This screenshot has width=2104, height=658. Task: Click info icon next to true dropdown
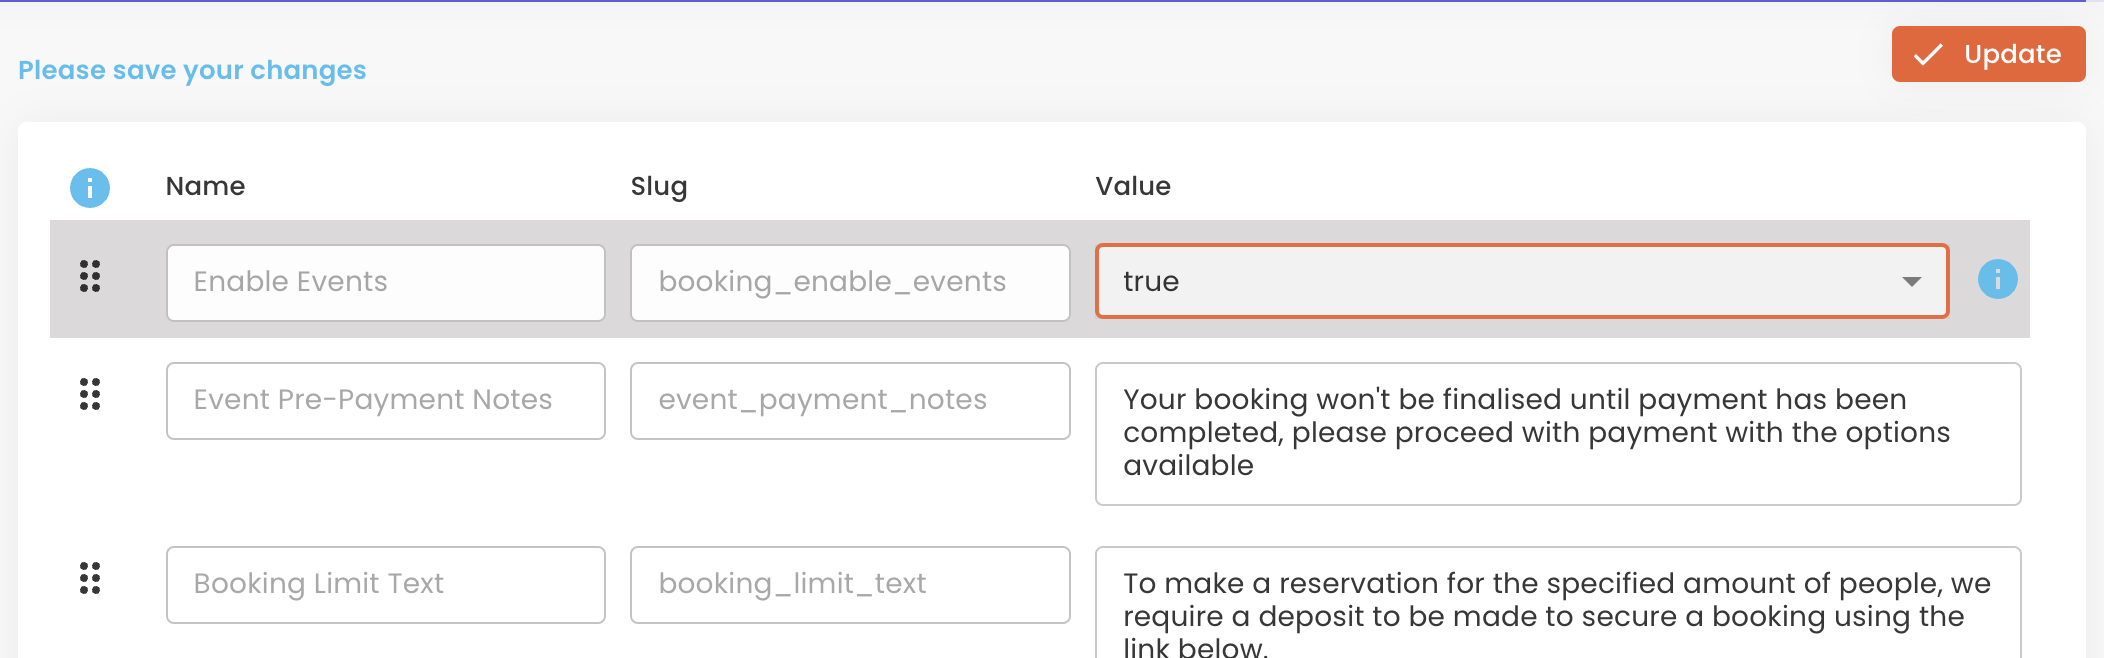coord(1997,279)
